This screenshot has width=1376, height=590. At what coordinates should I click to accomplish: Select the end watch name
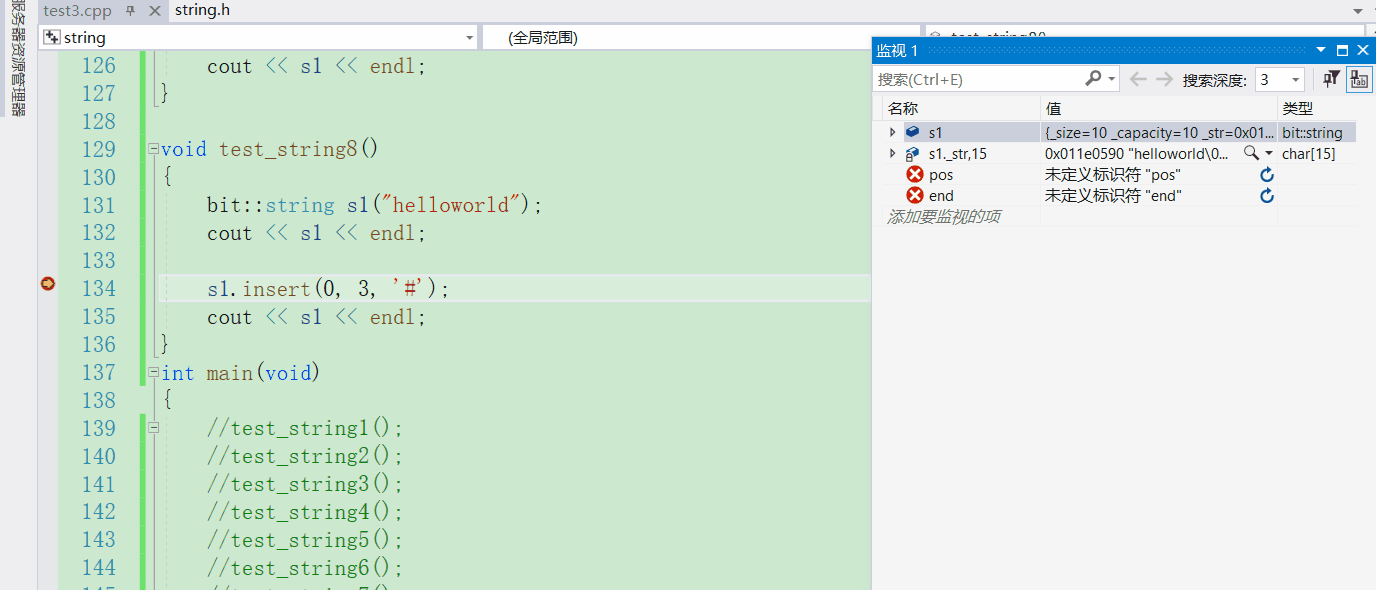point(941,196)
